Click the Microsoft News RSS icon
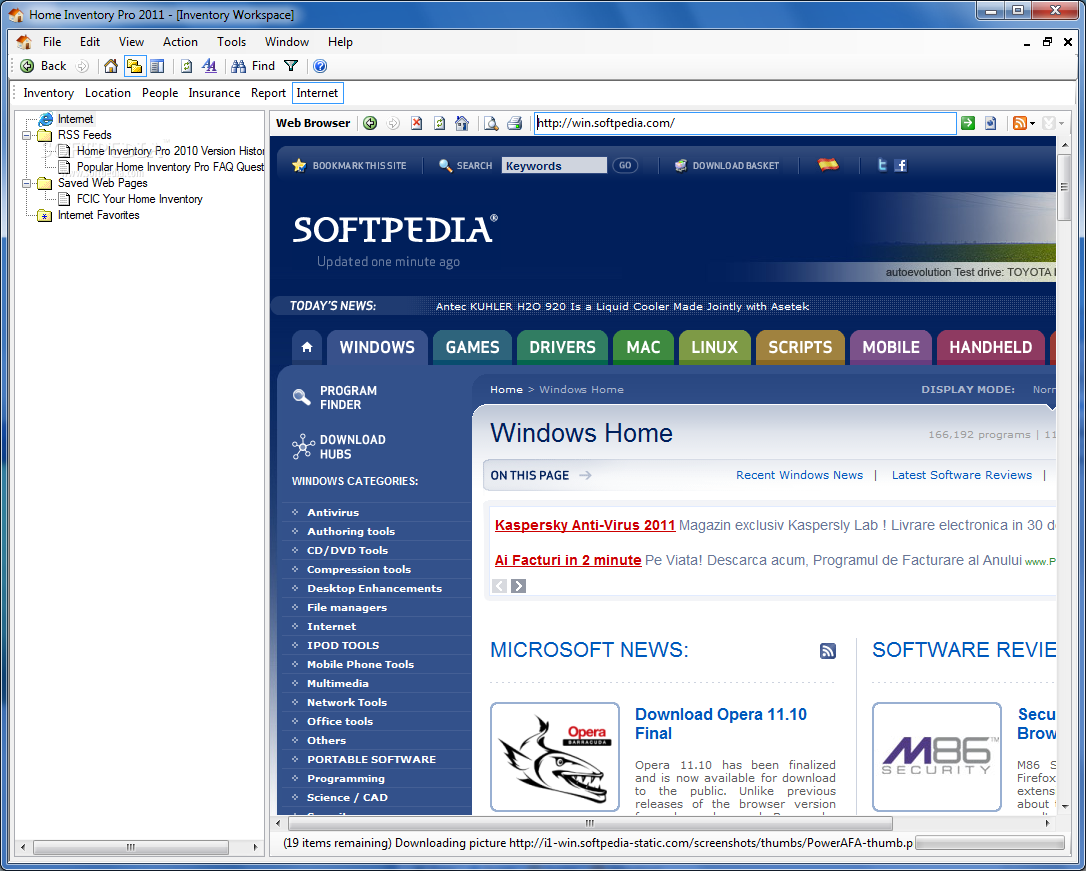The image size is (1086, 871). pos(828,651)
